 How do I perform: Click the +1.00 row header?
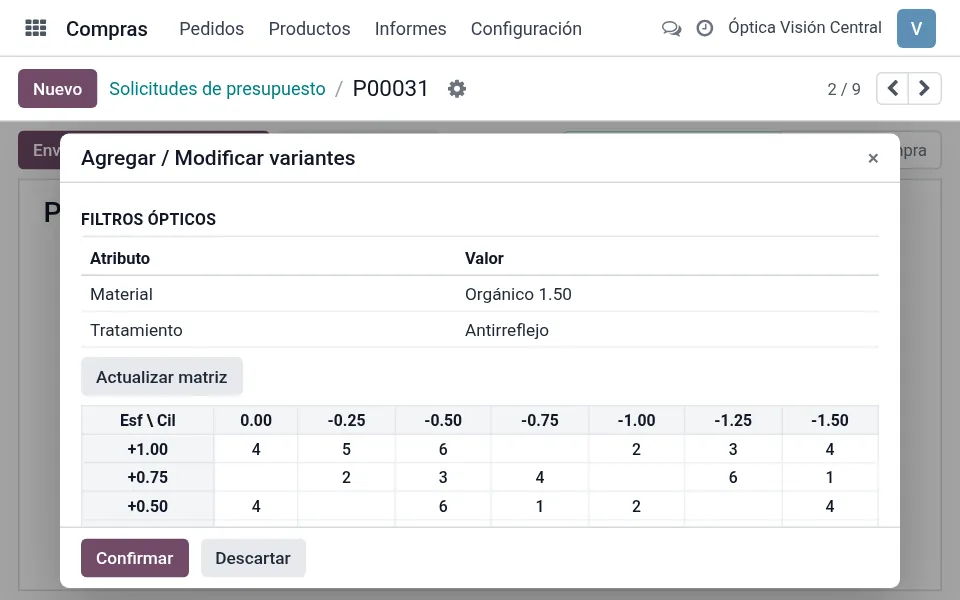point(148,449)
